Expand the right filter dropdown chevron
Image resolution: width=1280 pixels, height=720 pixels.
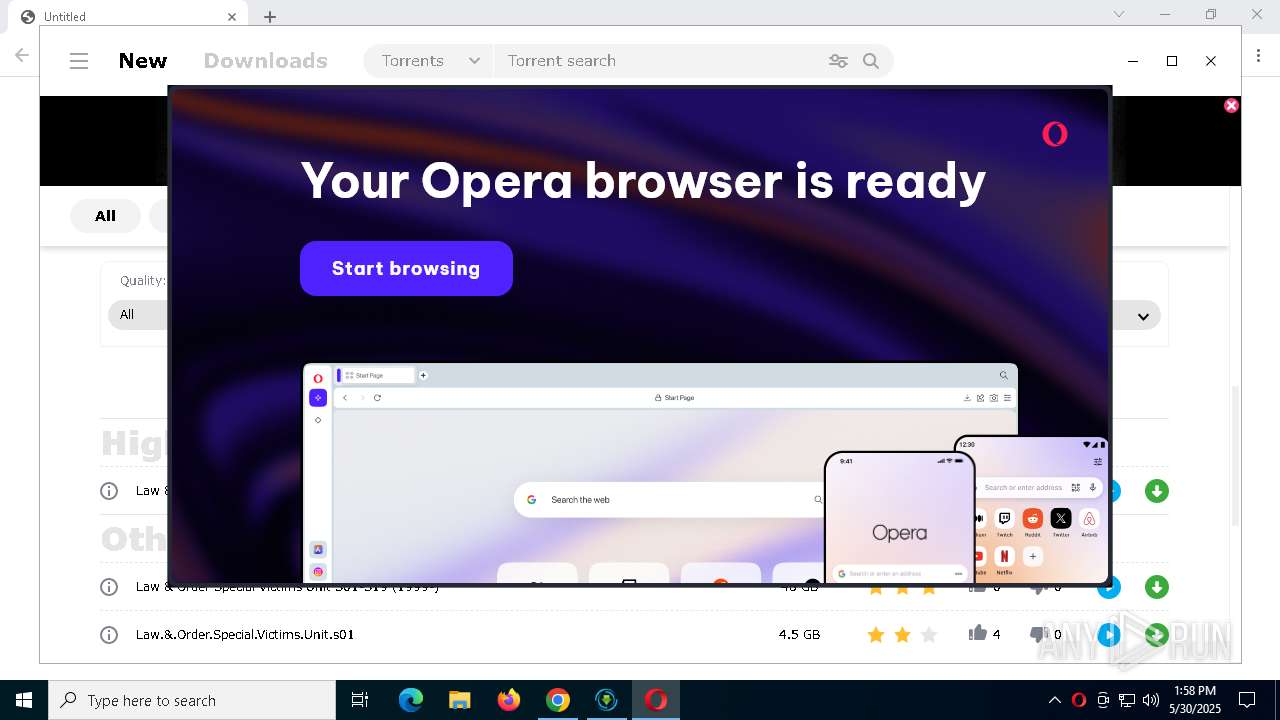pyautogui.click(x=1143, y=316)
